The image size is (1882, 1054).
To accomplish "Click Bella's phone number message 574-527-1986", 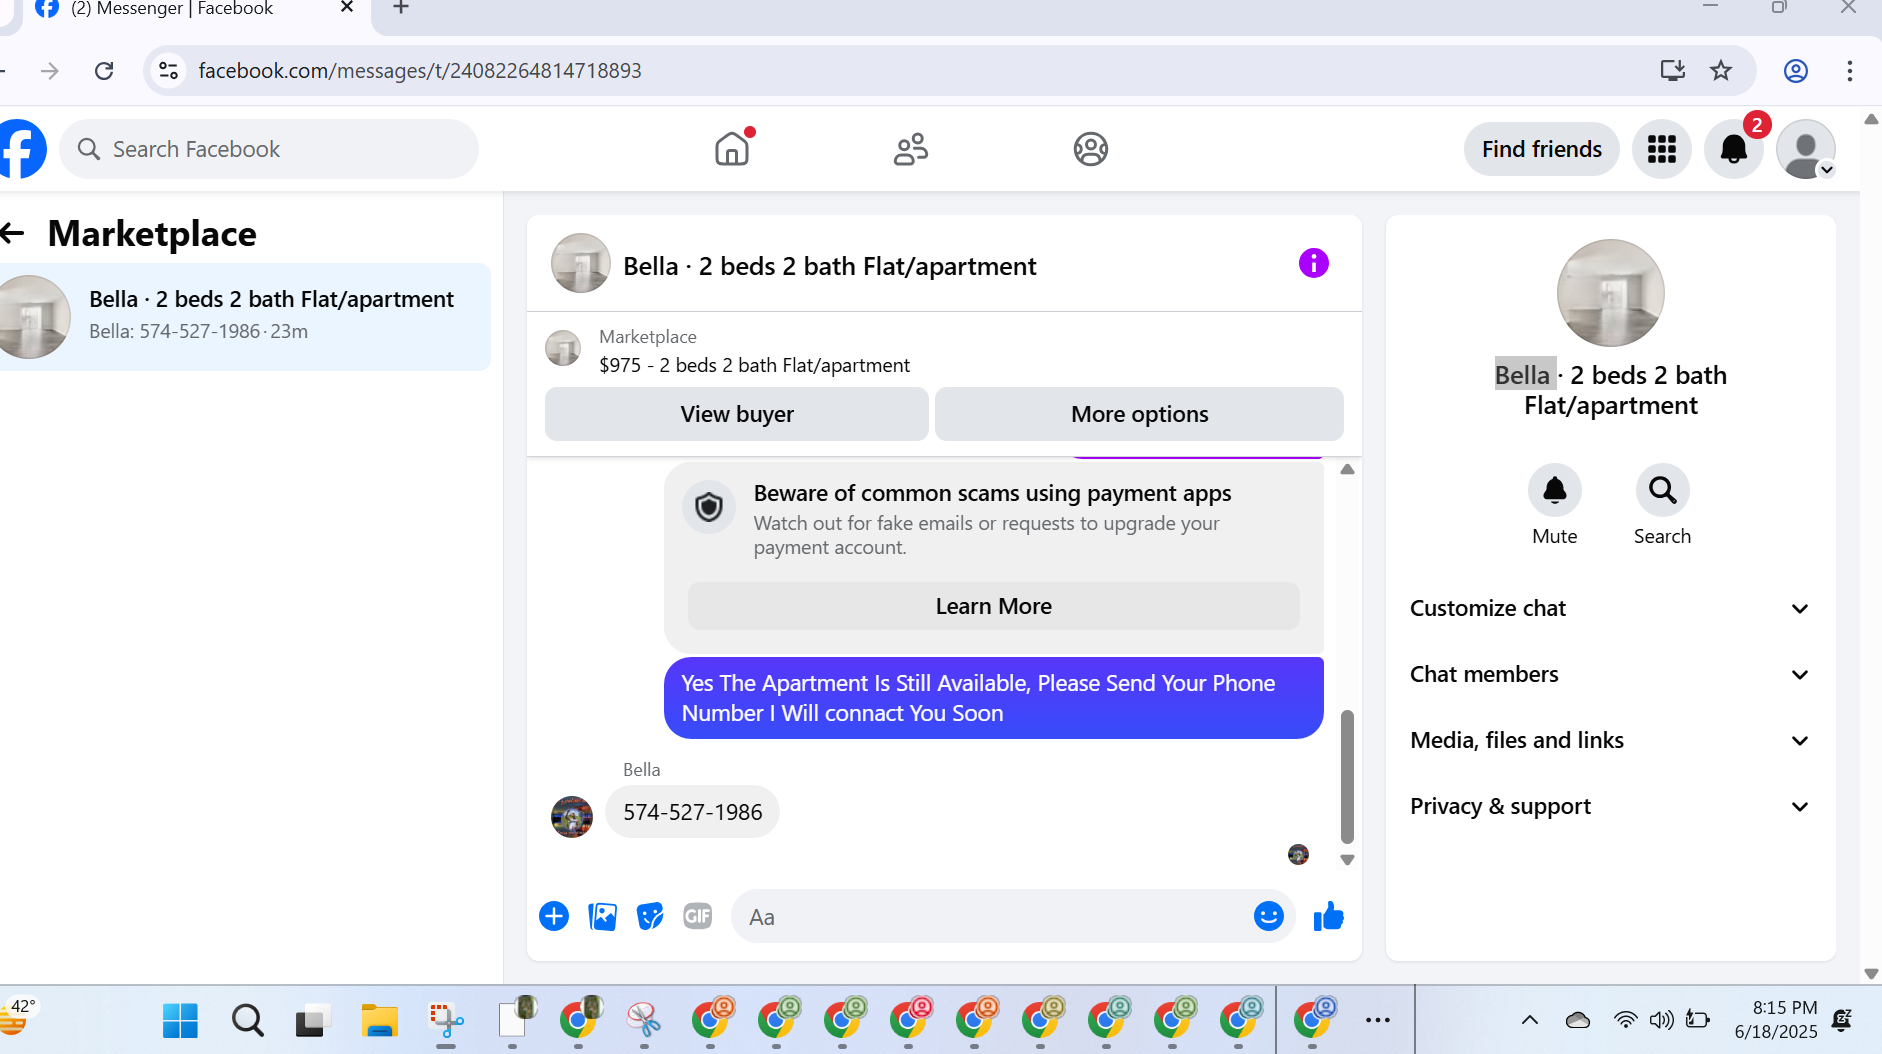I will click(x=692, y=812).
